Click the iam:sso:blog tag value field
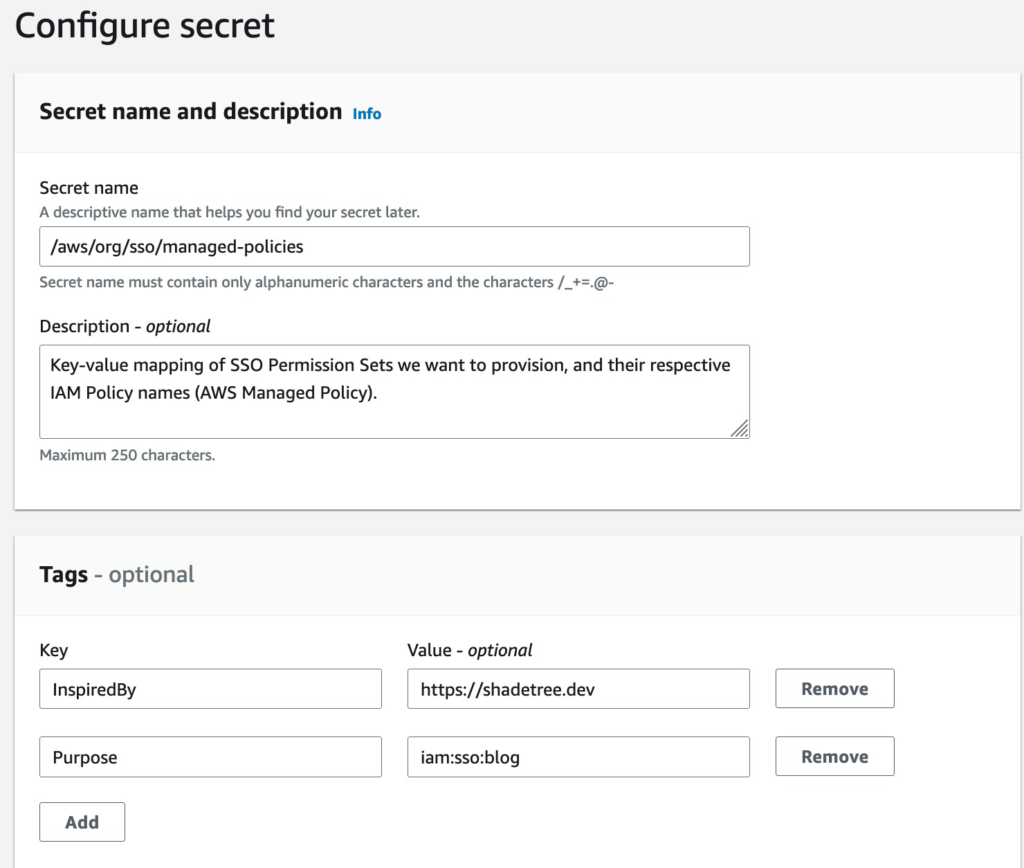The height and width of the screenshot is (868, 1024). point(578,757)
